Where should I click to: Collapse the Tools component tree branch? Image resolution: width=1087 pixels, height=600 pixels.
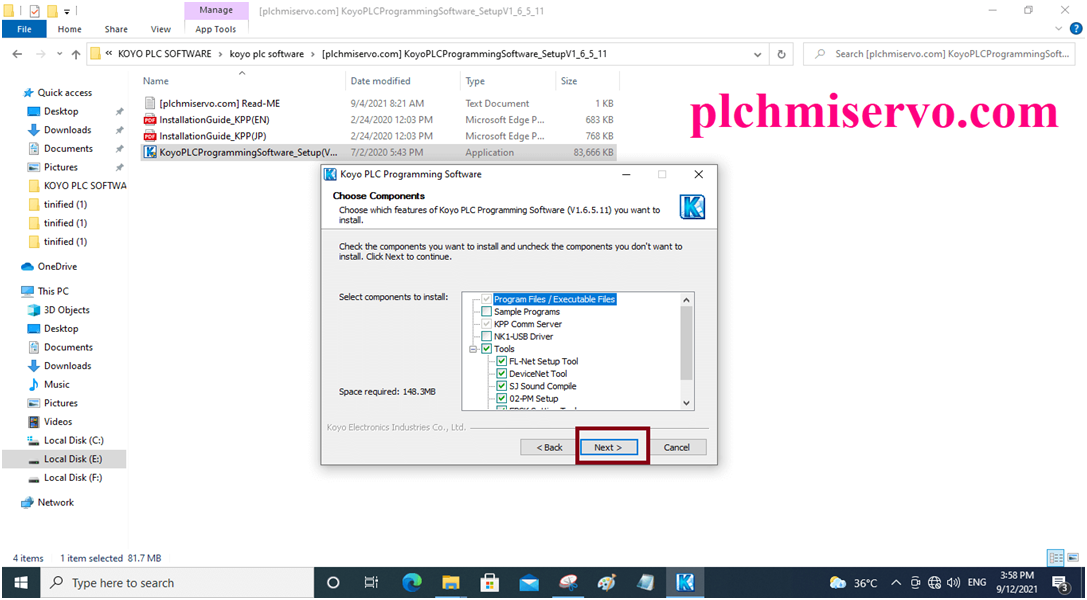click(x=471, y=348)
